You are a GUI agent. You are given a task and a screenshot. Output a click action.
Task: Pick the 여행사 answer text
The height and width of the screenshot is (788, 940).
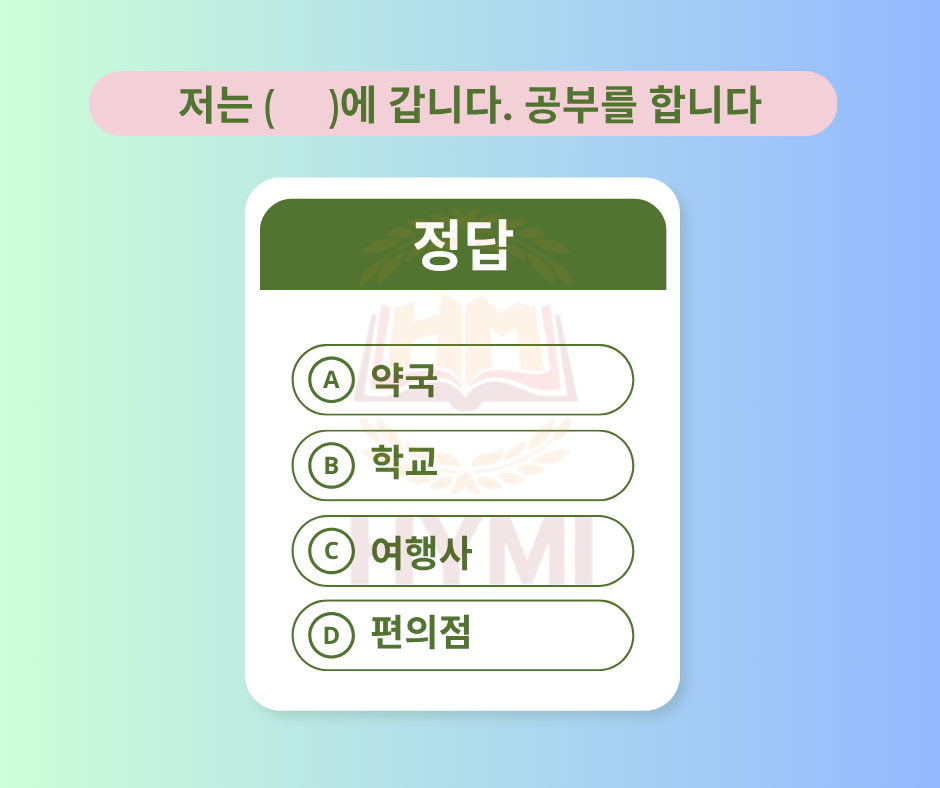421,551
